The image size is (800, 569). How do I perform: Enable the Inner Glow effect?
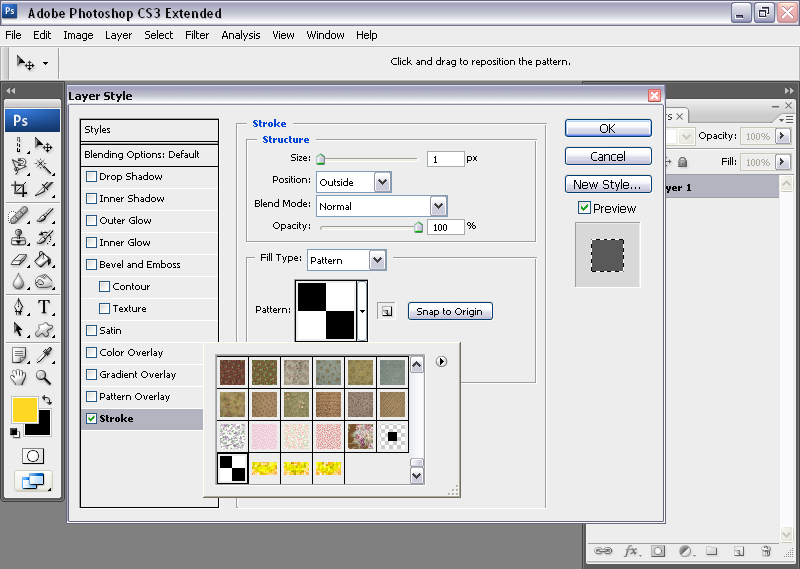[x=91, y=242]
